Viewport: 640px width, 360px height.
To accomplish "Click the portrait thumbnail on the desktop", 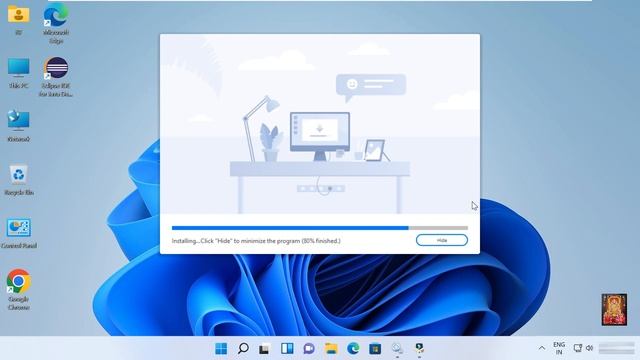I will (614, 309).
